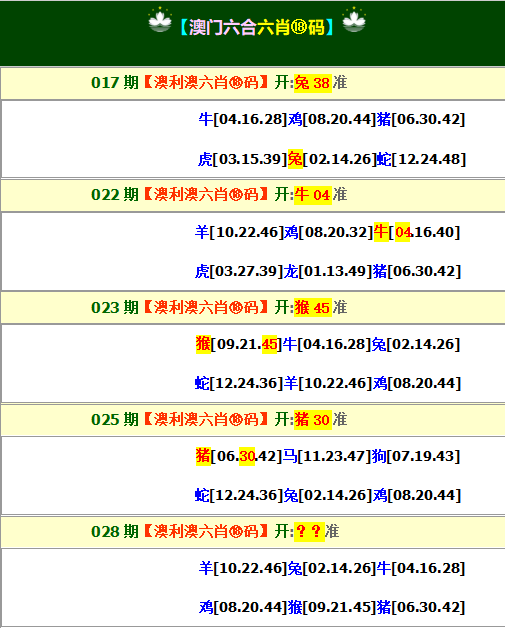Click highlighted 牛[04.16.40] entry
505x628 pixels.
click(417, 232)
